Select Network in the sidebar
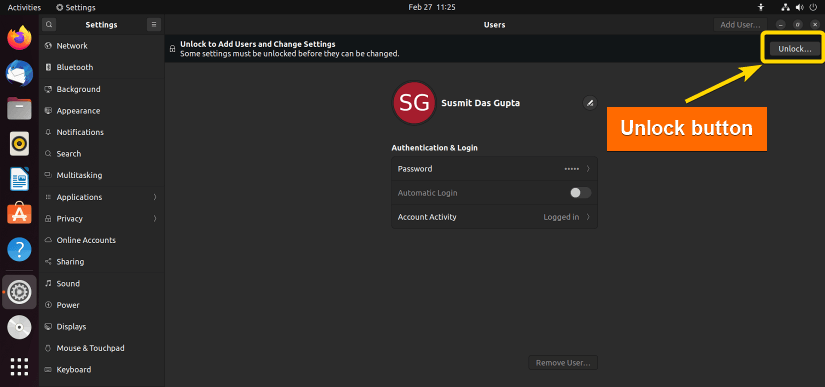The width and height of the screenshot is (825, 387). [102, 46]
